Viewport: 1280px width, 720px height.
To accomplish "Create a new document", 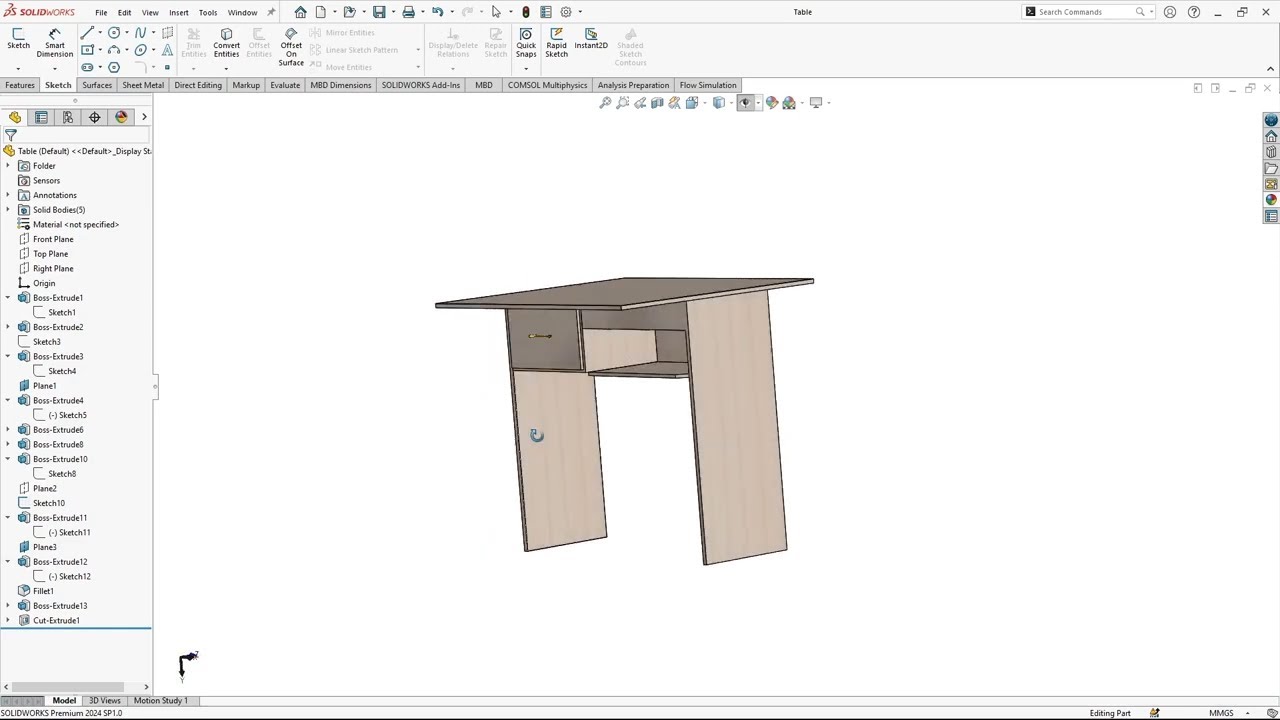I will tap(321, 12).
